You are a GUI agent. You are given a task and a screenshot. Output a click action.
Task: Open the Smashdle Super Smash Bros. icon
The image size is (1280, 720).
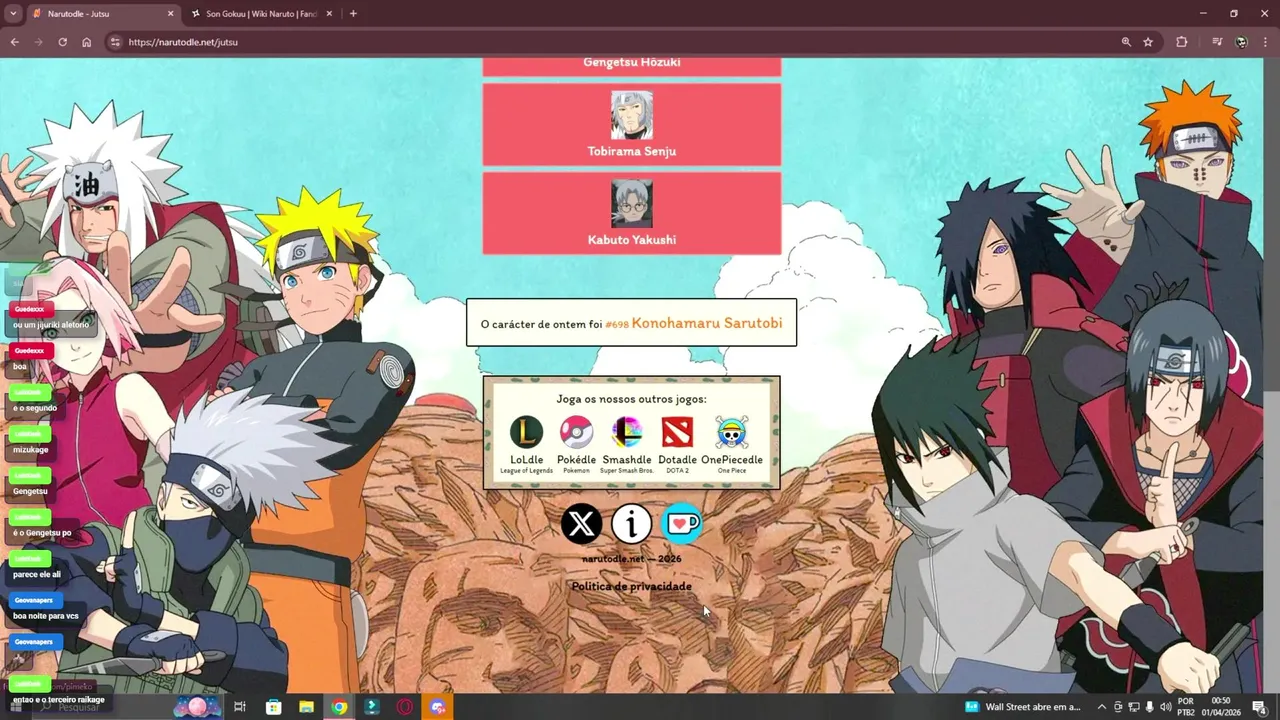pyautogui.click(x=627, y=432)
